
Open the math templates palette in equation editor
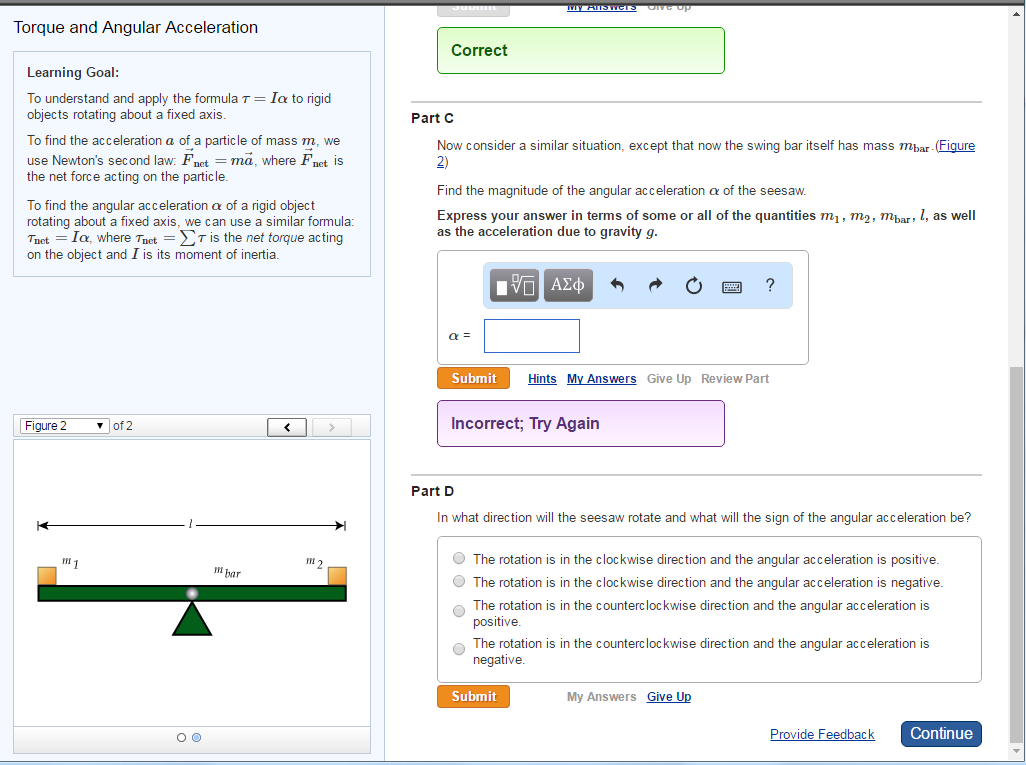click(512, 285)
